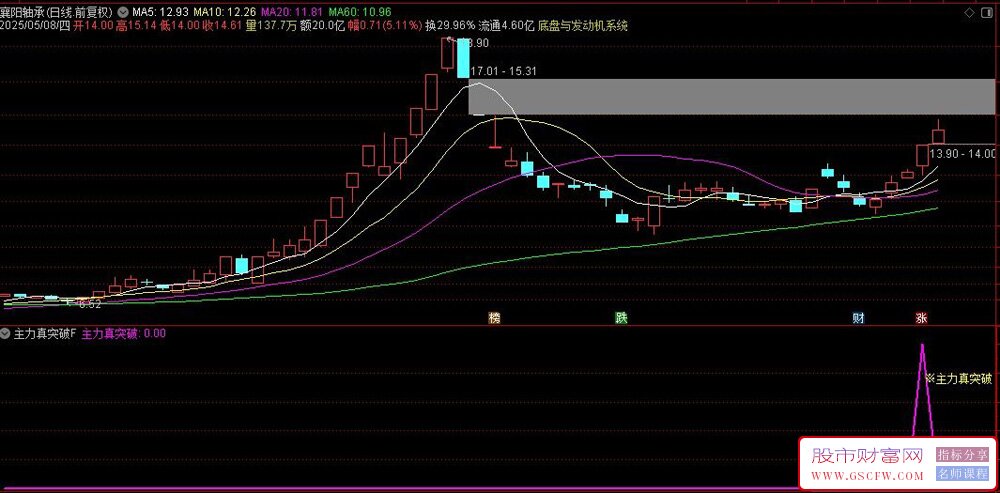Screen dimensions: 1000x493
Task: Click the 17.01 - 15.31 gap label
Action: (504, 72)
